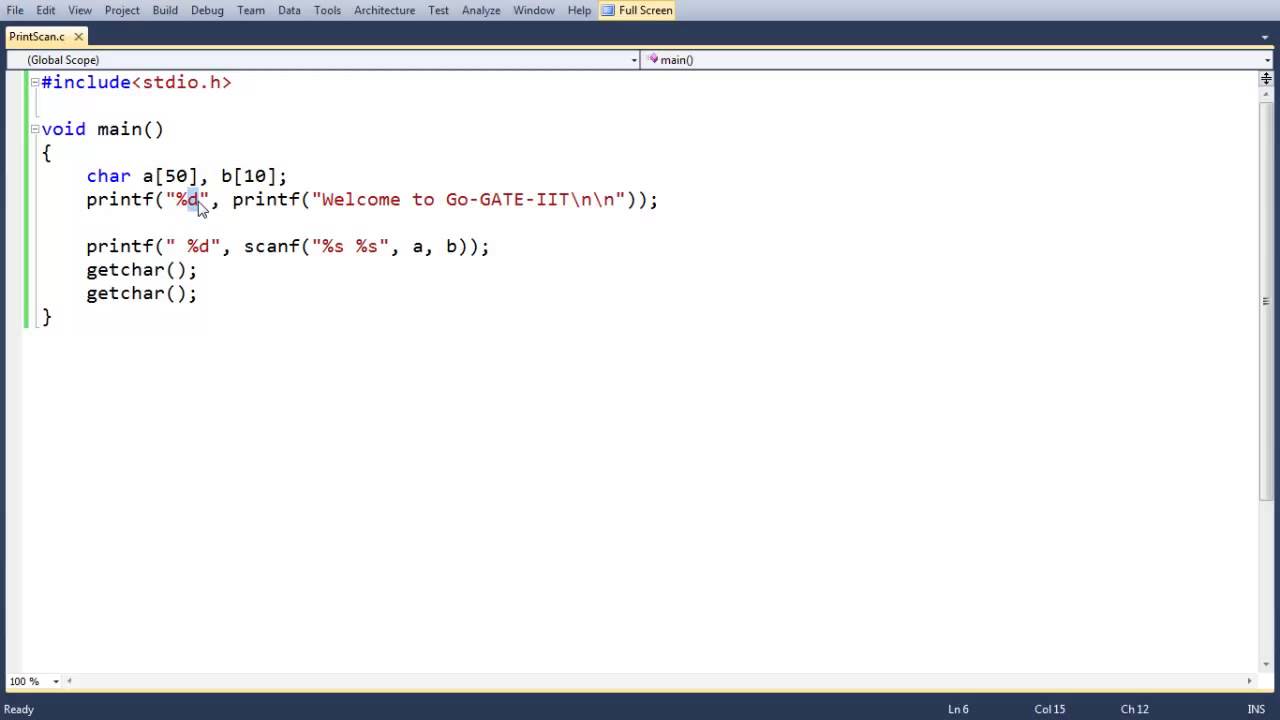Open the Help menu
Screen dimensions: 1280x720
(579, 10)
